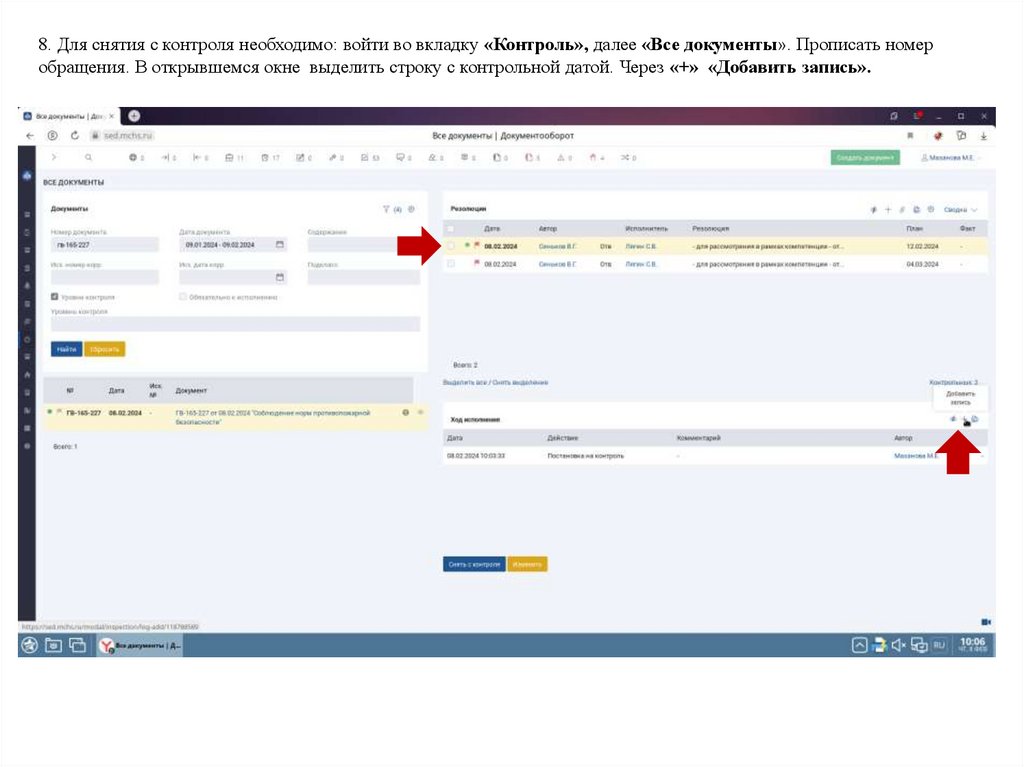This screenshot has height=767, width=1024.
Task: Click the plus icon in Резолюции panel header
Action: (889, 208)
